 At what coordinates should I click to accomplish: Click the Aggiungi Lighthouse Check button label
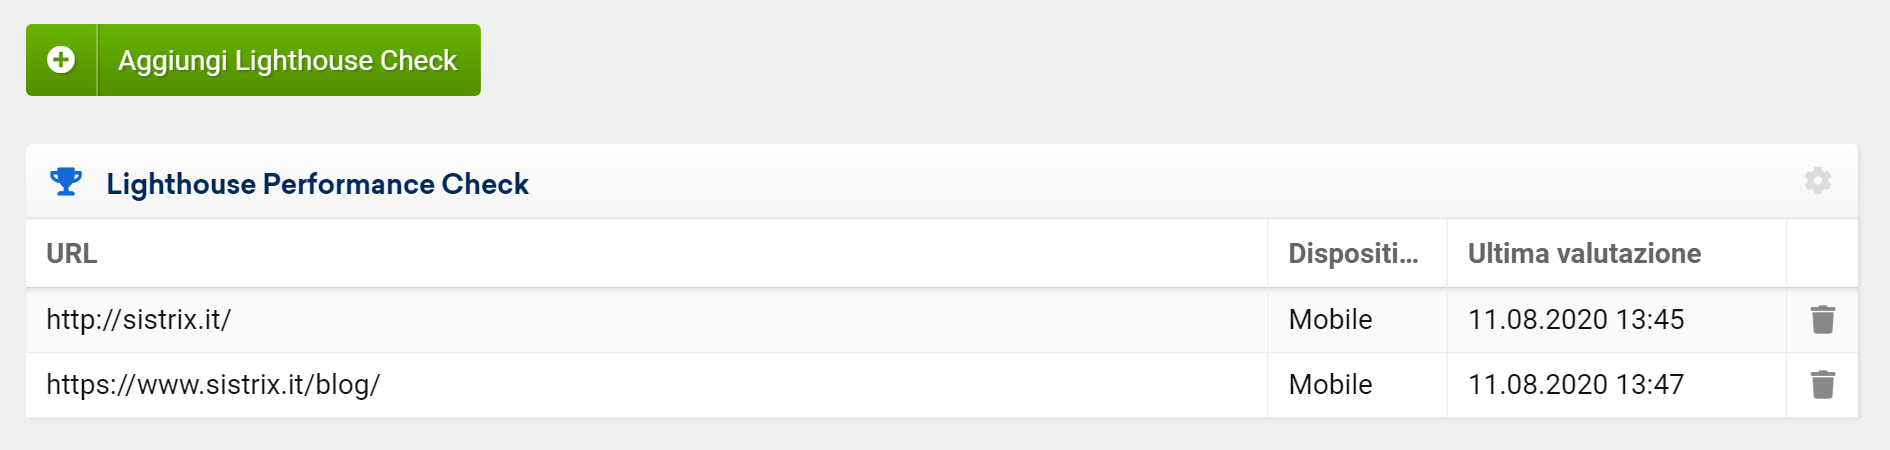tap(287, 60)
